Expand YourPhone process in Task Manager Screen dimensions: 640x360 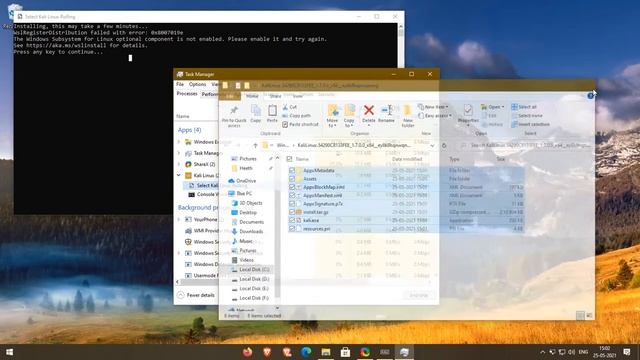pyautogui.click(x=179, y=220)
